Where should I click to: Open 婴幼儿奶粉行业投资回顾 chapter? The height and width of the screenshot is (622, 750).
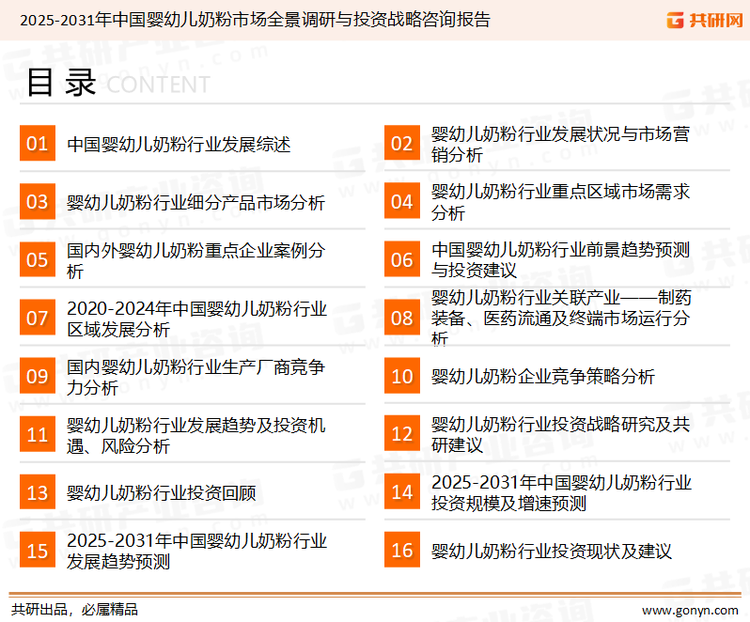click(x=161, y=492)
